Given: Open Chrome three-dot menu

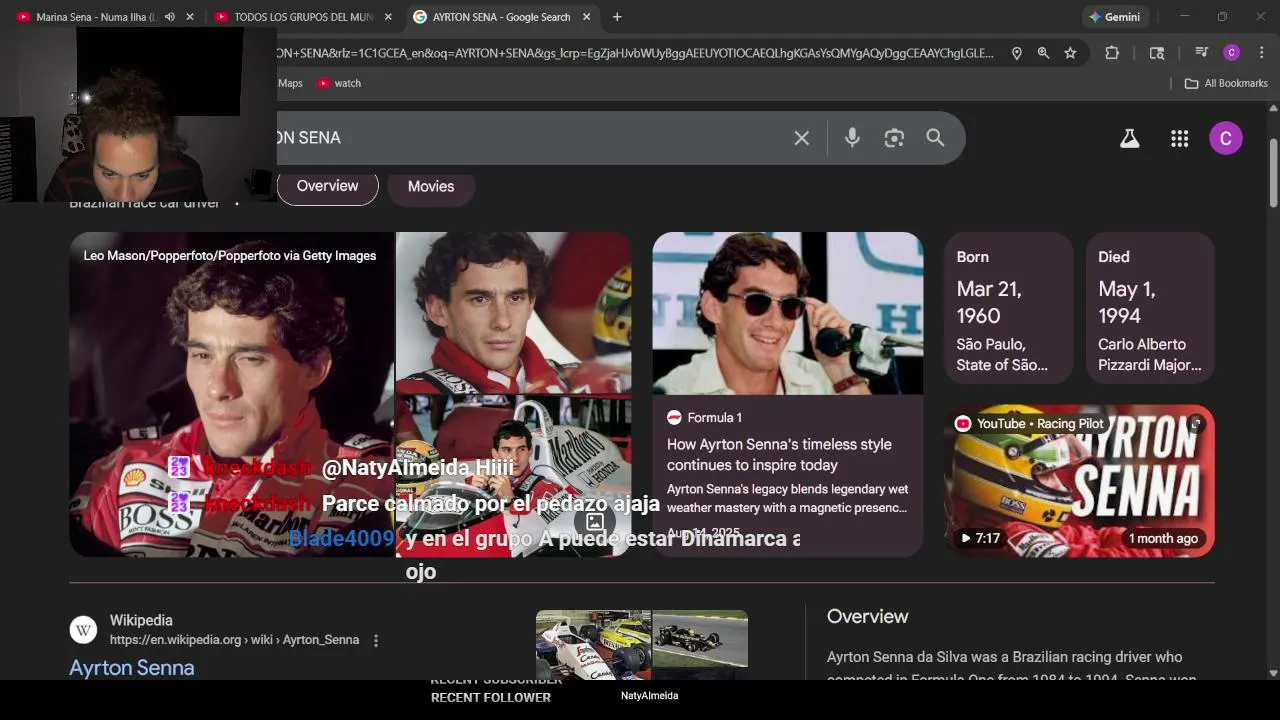Looking at the screenshot, I should (x=1260, y=53).
